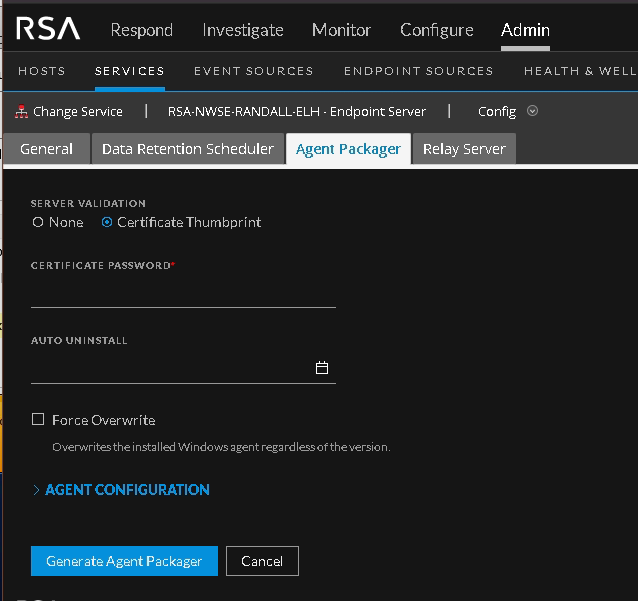Open the Investigate menu

242,30
